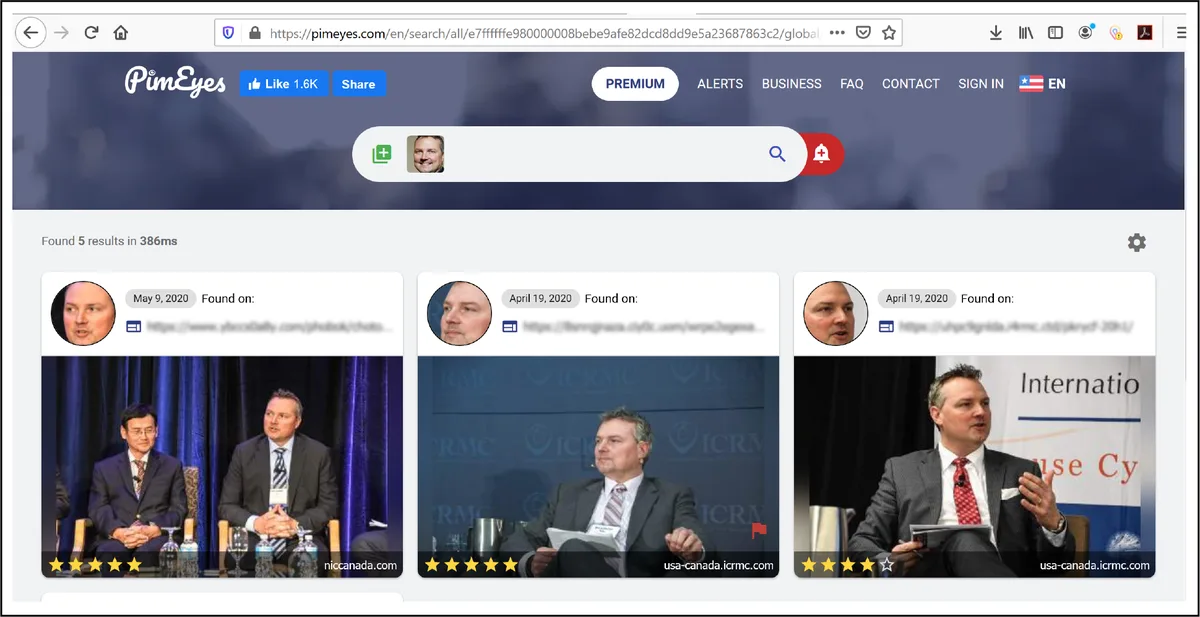The image size is (1200, 617).
Task: View site security via the padlock icon
Action: [x=255, y=33]
